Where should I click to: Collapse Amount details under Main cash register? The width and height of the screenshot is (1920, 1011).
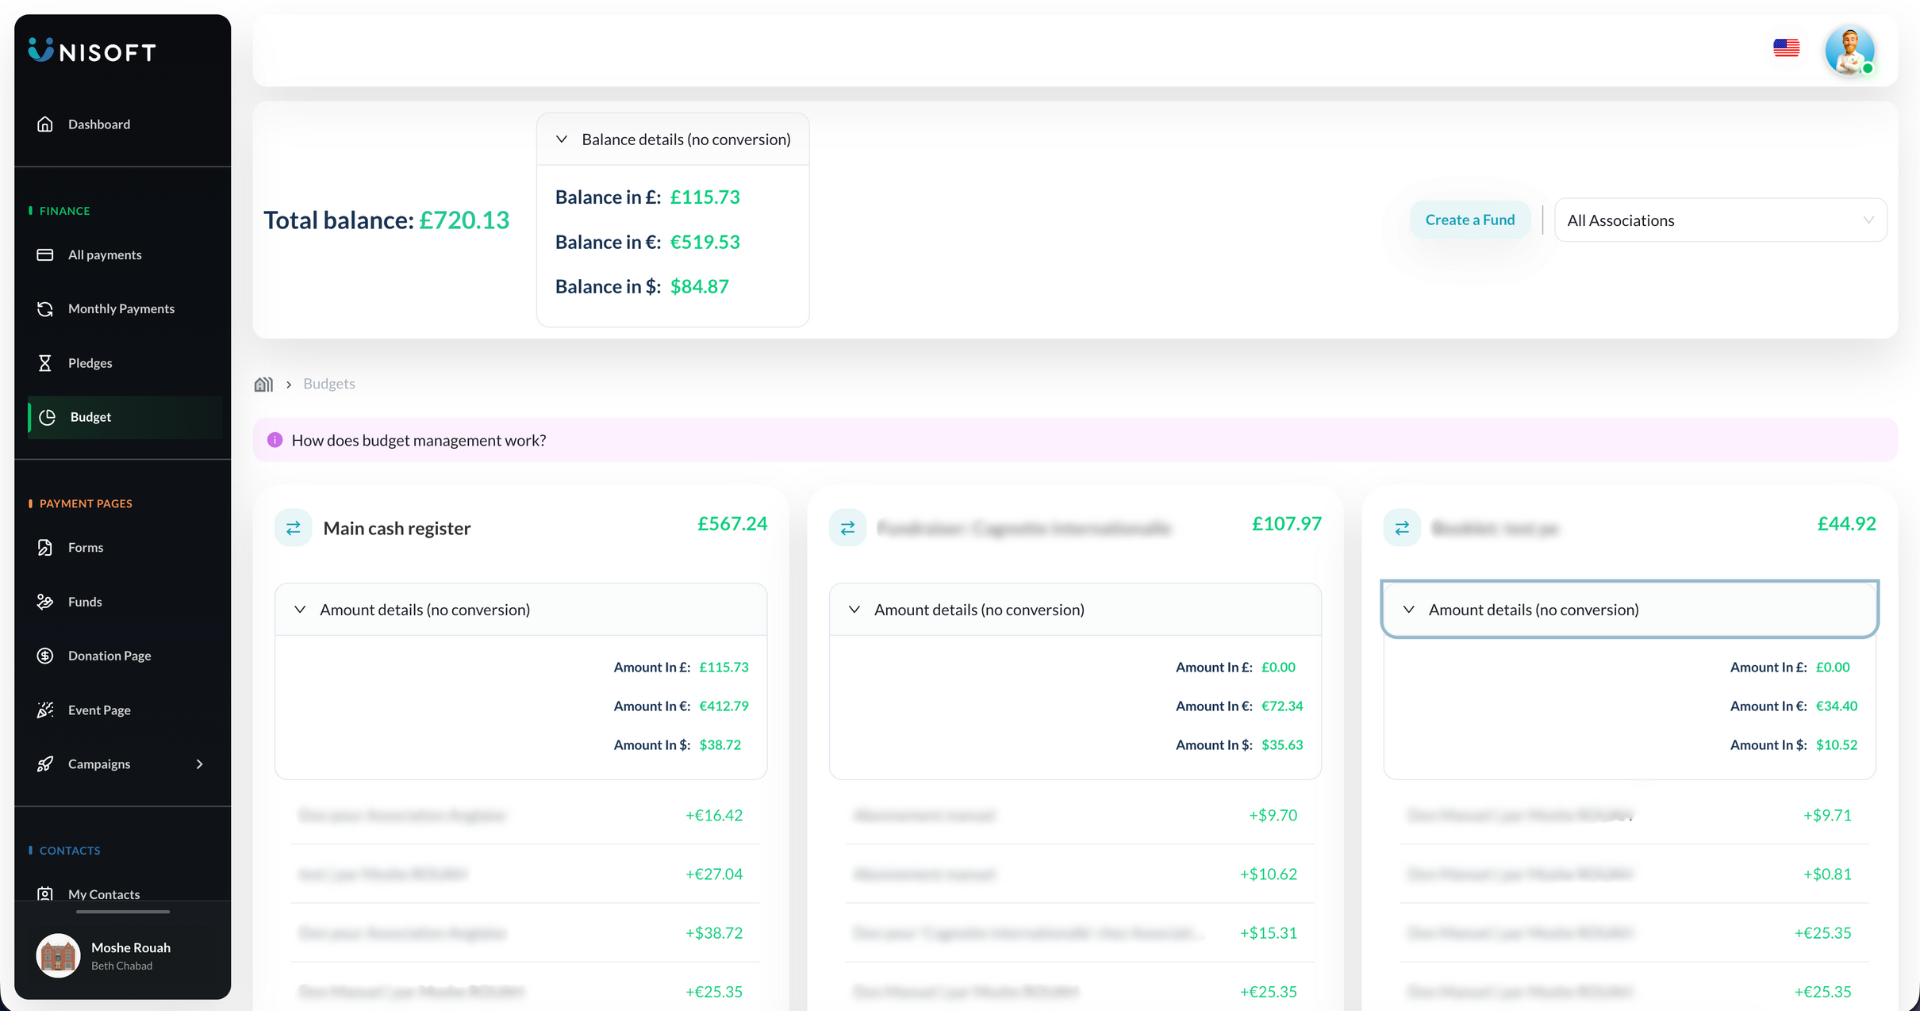(300, 610)
